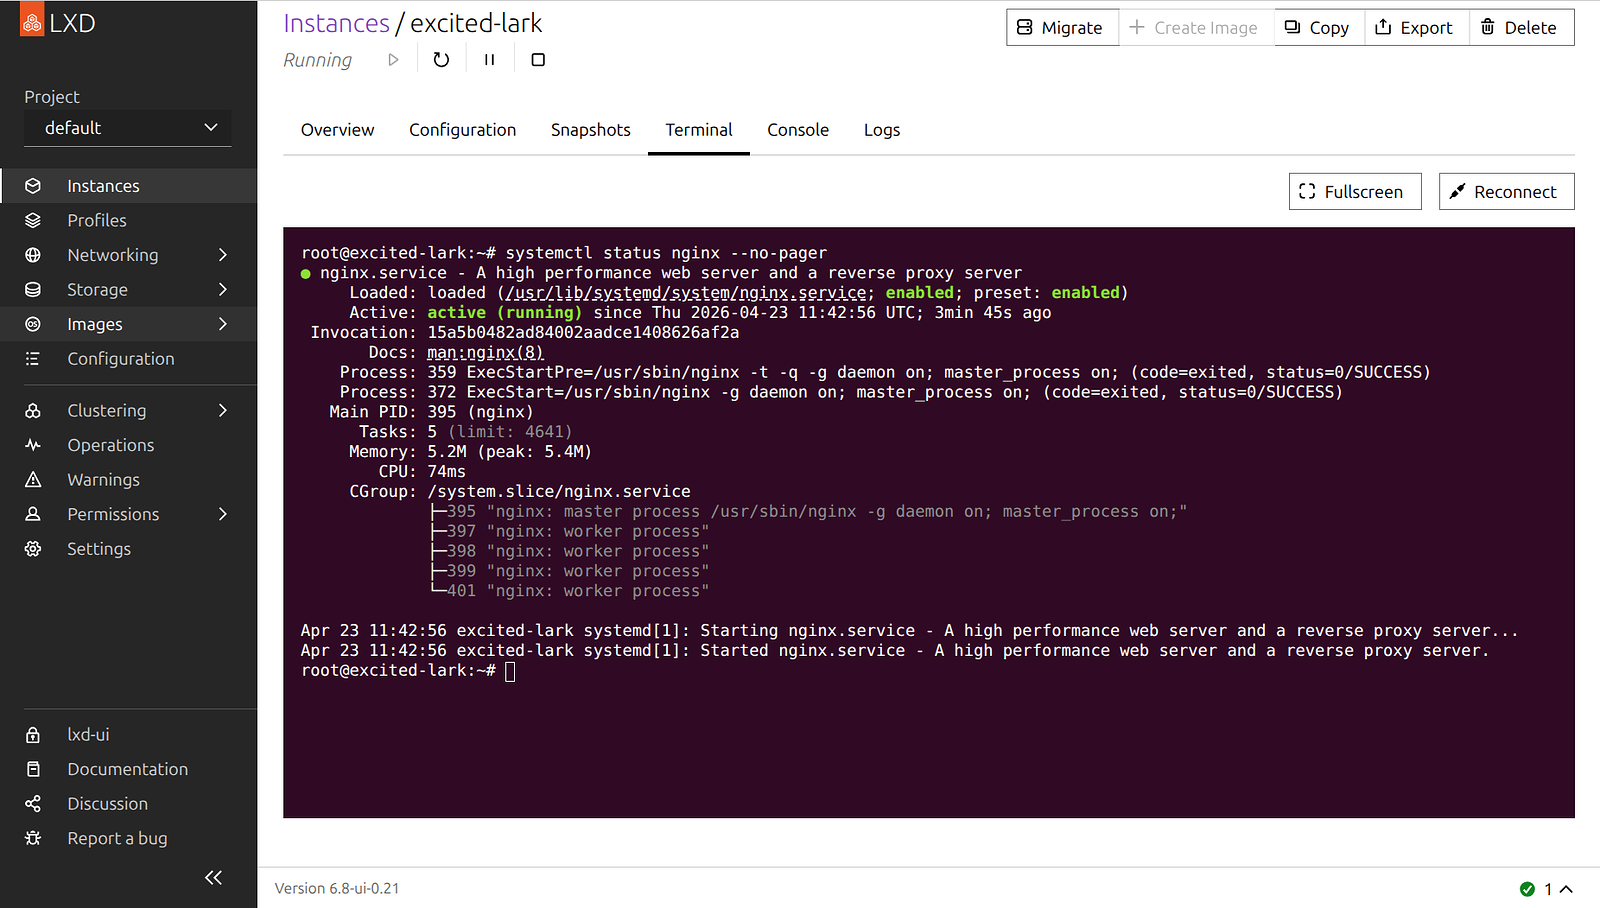Viewport: 1600px width, 908px height.
Task: Open Warnings from the sidebar
Action: click(x=103, y=480)
